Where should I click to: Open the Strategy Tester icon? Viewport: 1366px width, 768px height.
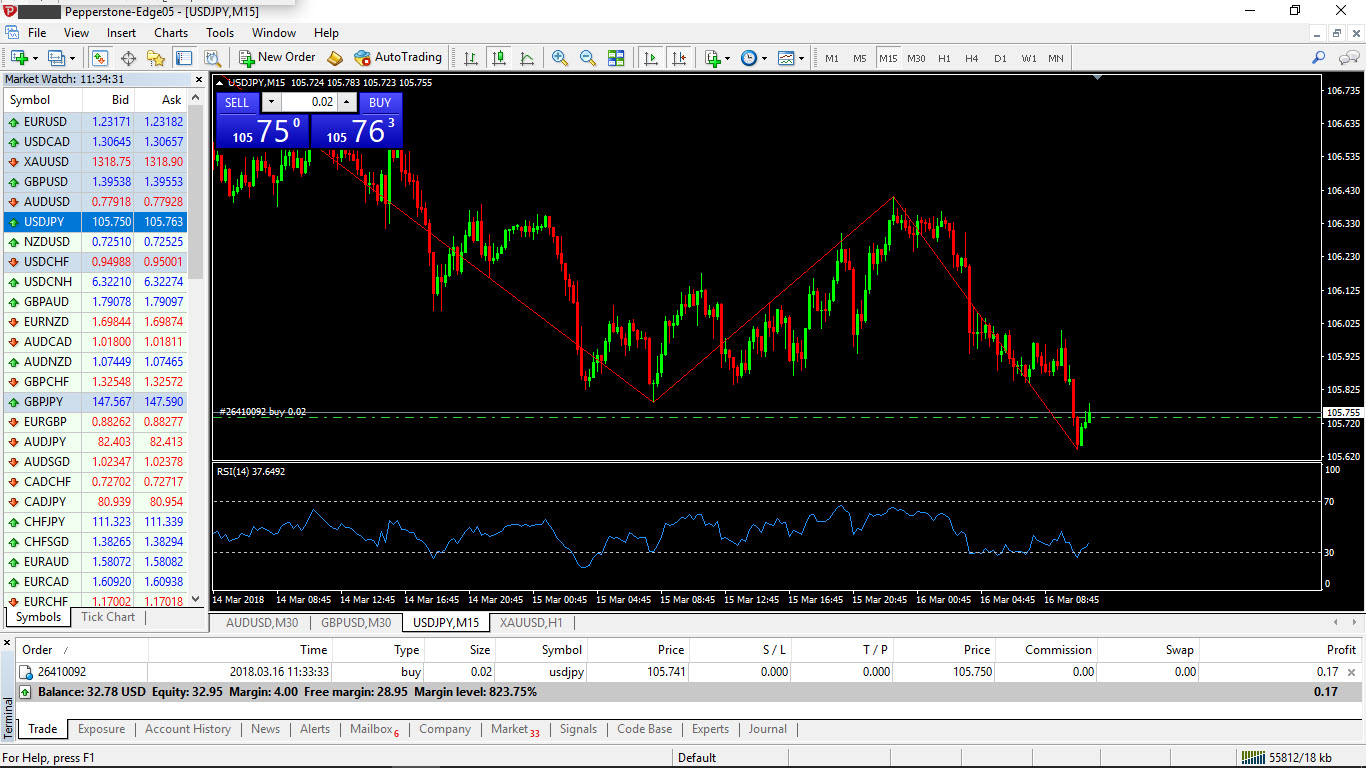click(212, 58)
